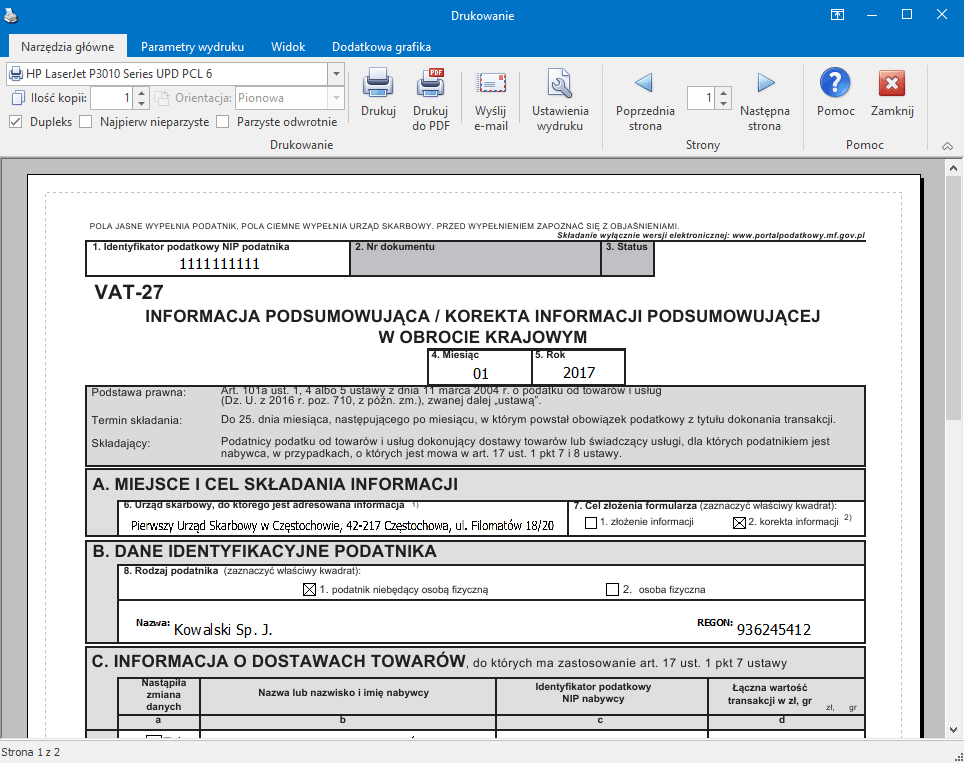Open the HP LaserJet printer dropdown
964x763 pixels.
click(335, 74)
